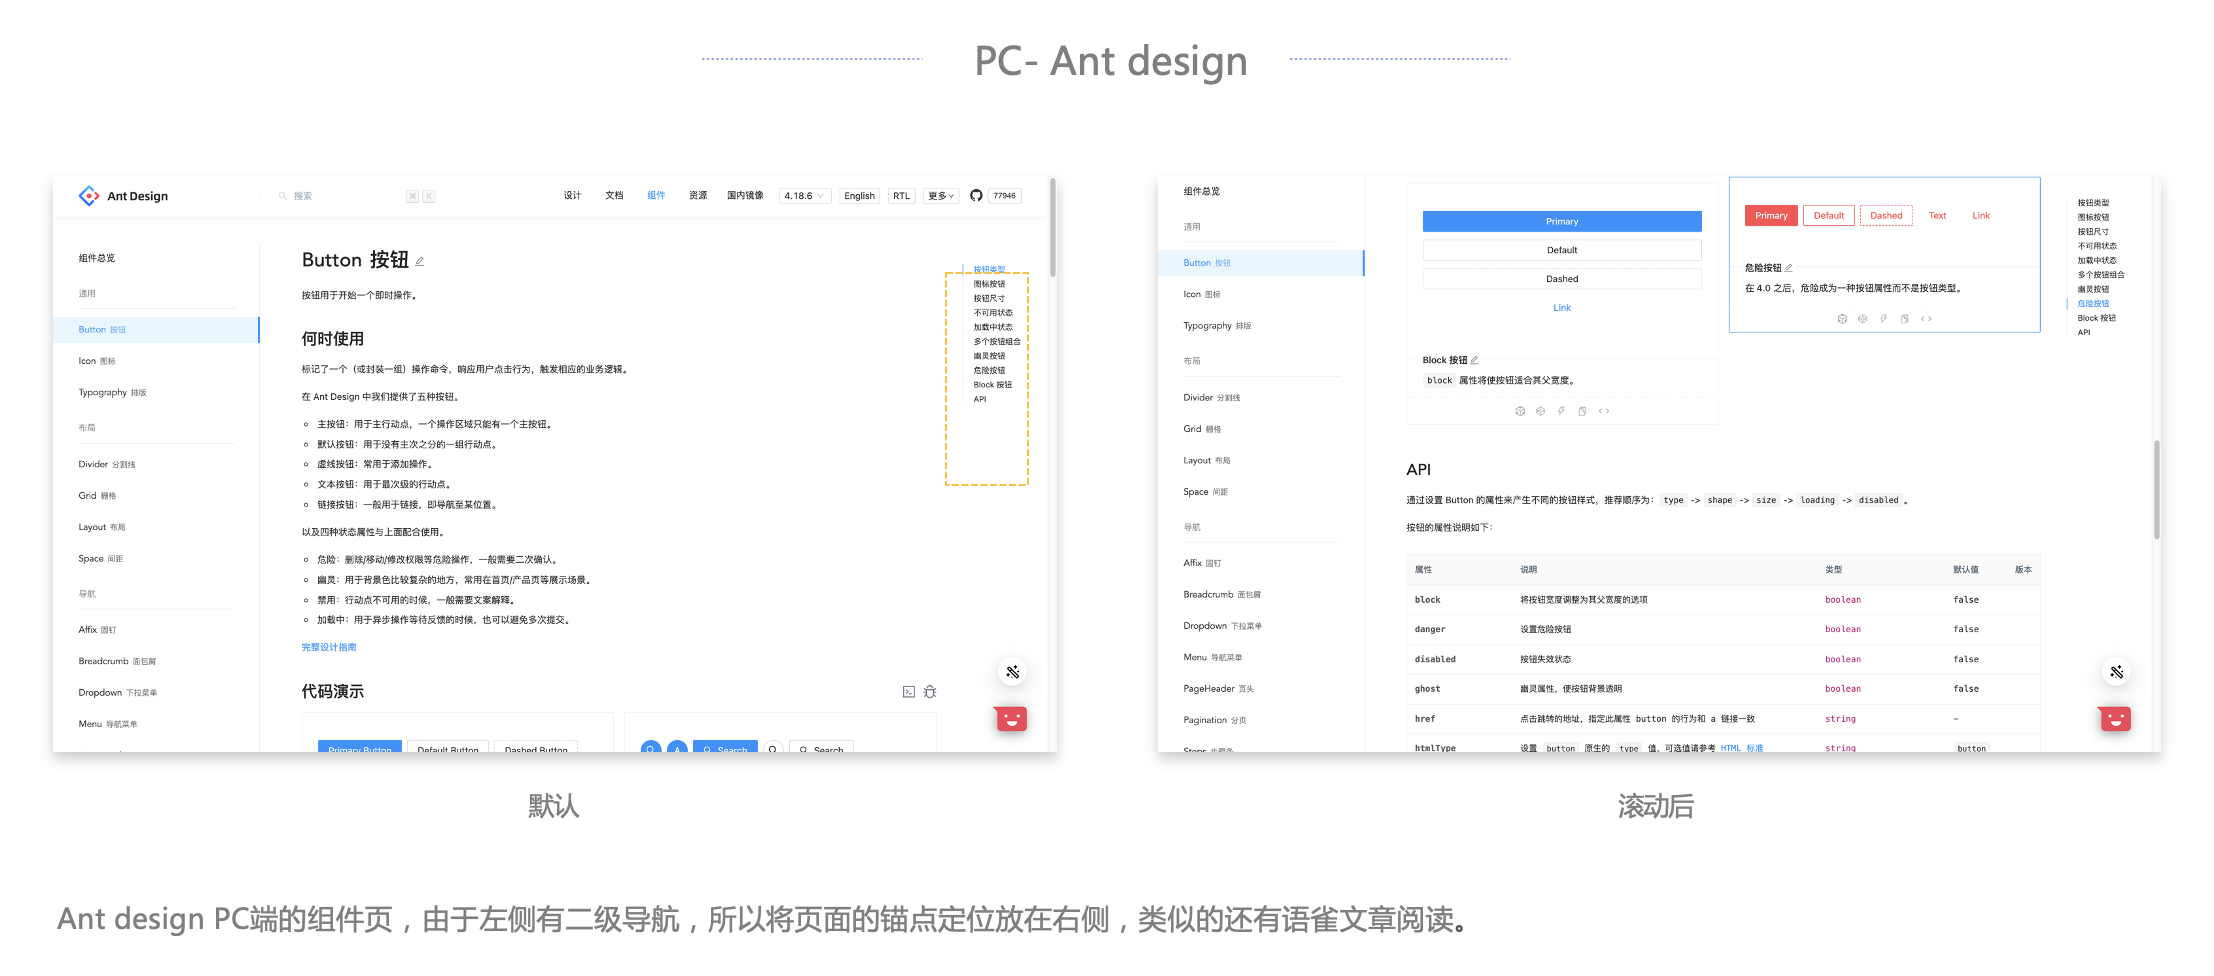Click the search magnifier icon in the left page header

(x=283, y=196)
